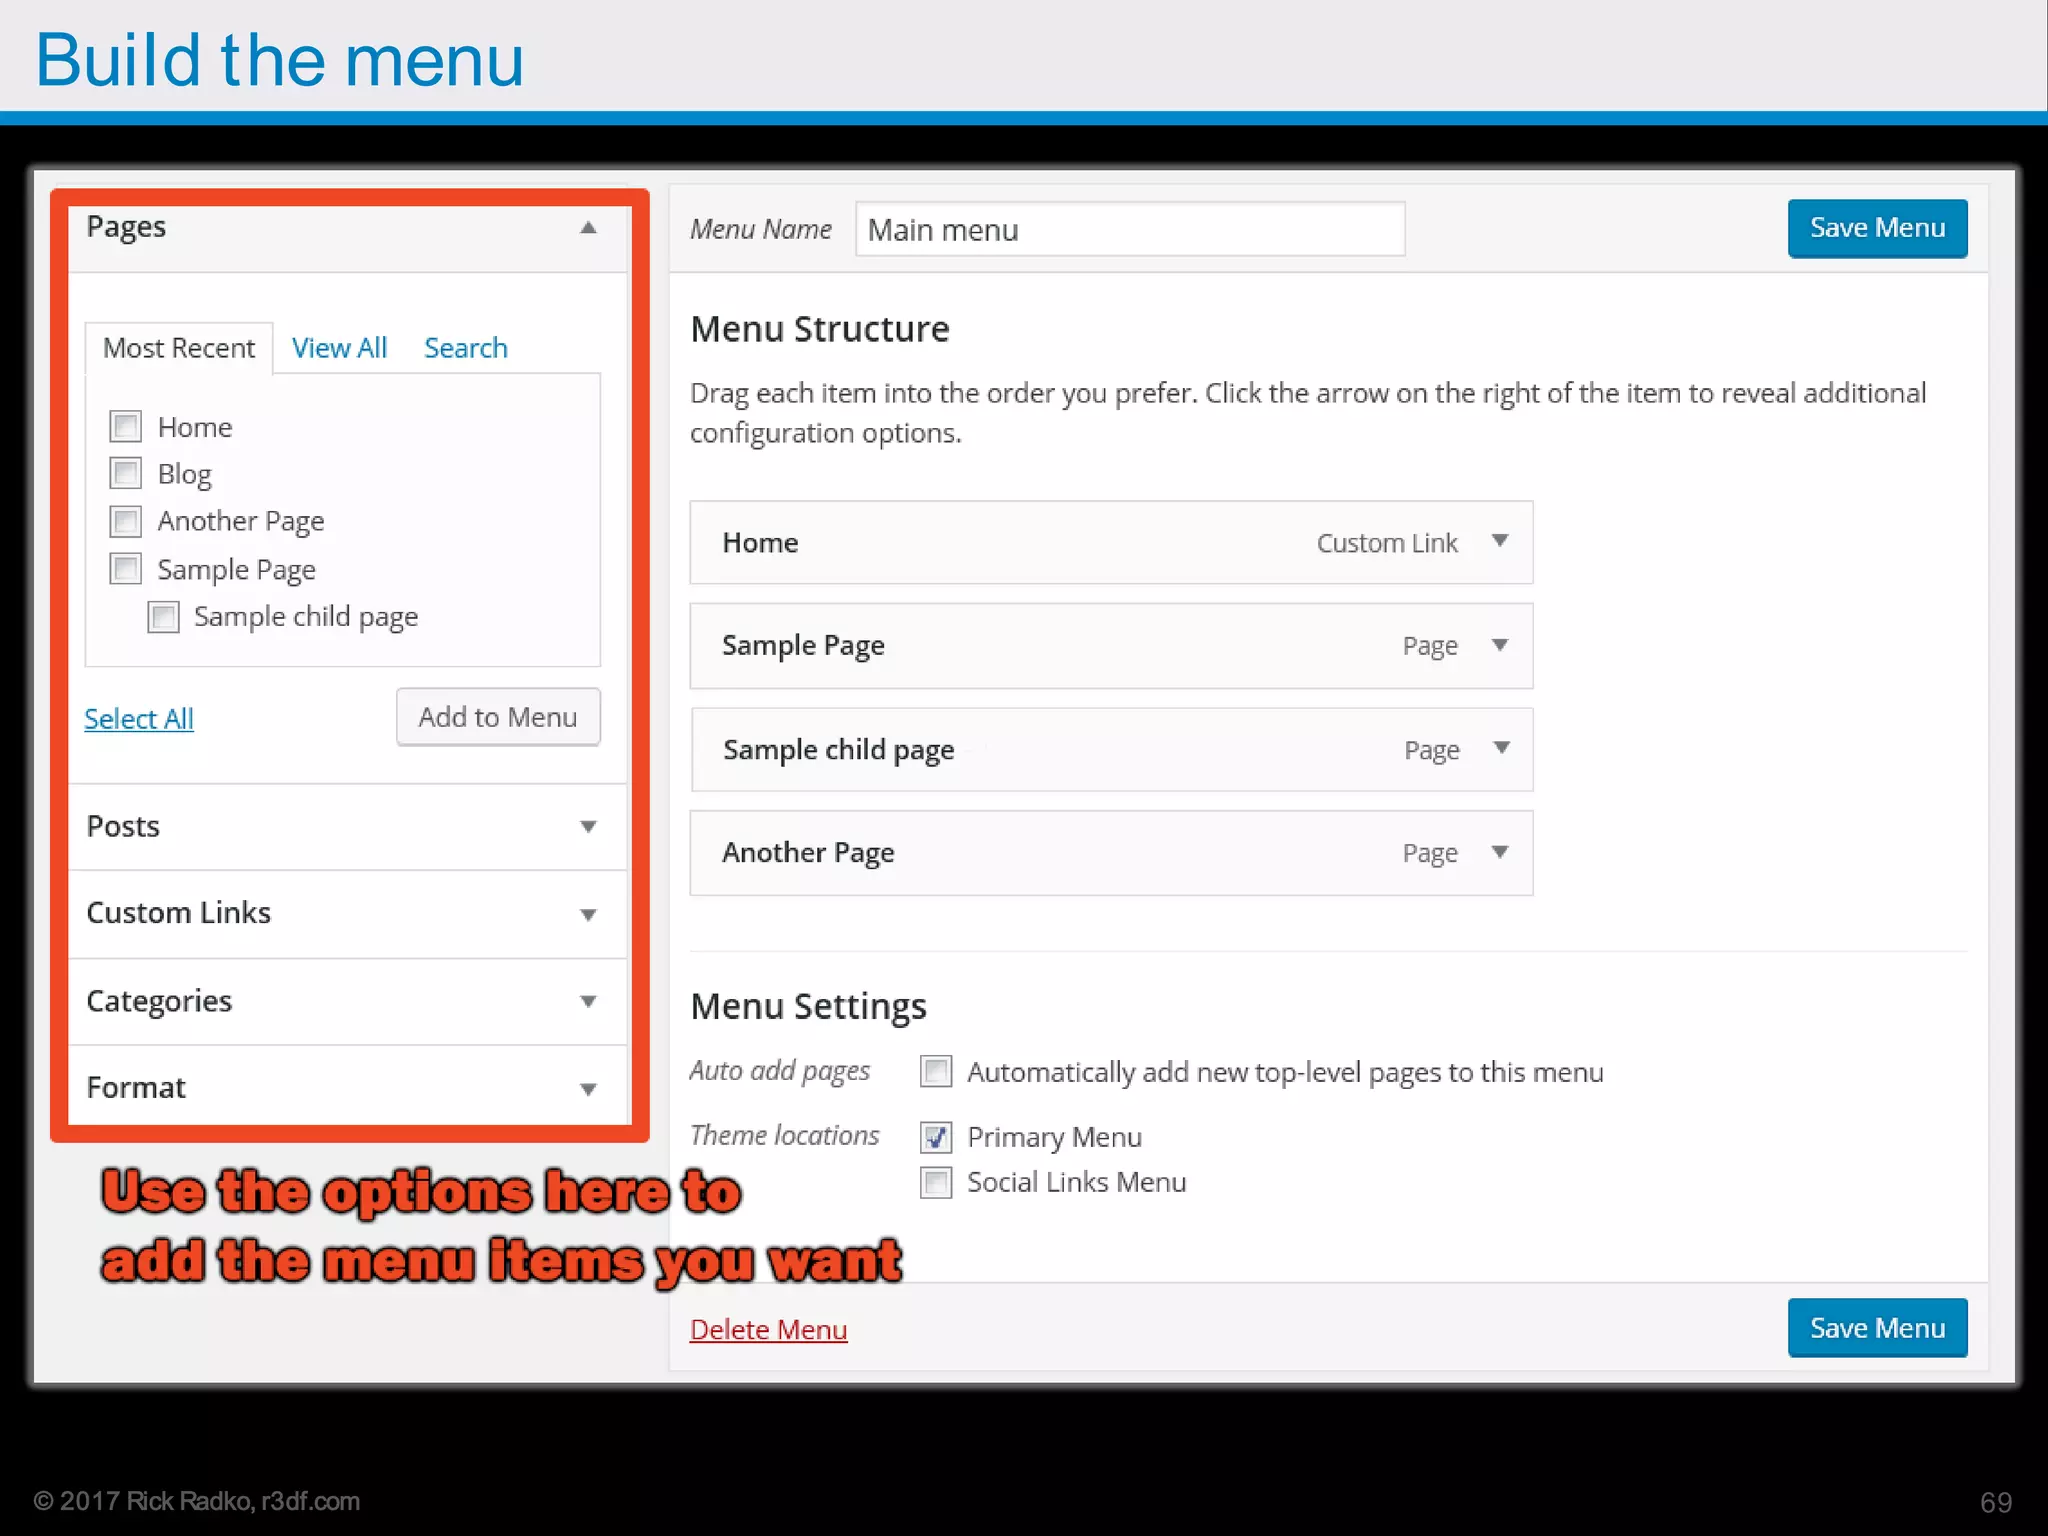The width and height of the screenshot is (2048, 1536).
Task: Switch to the View All tab
Action: tap(339, 348)
